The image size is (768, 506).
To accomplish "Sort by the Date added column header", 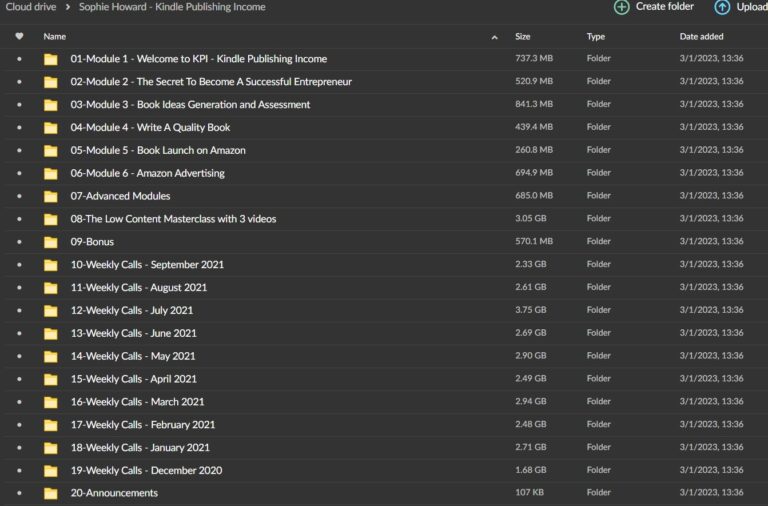I will point(701,37).
